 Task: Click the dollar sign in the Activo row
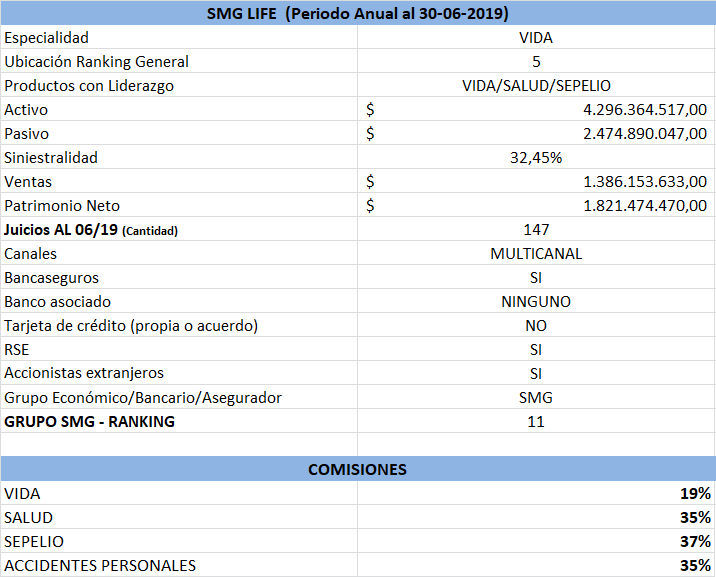370,110
